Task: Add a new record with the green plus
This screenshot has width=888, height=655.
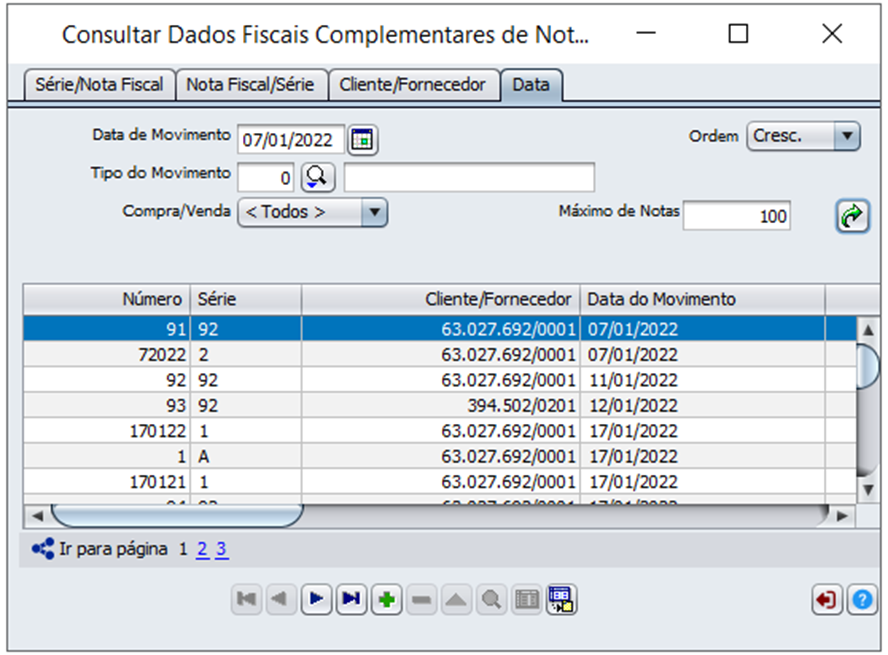Action: click(386, 599)
